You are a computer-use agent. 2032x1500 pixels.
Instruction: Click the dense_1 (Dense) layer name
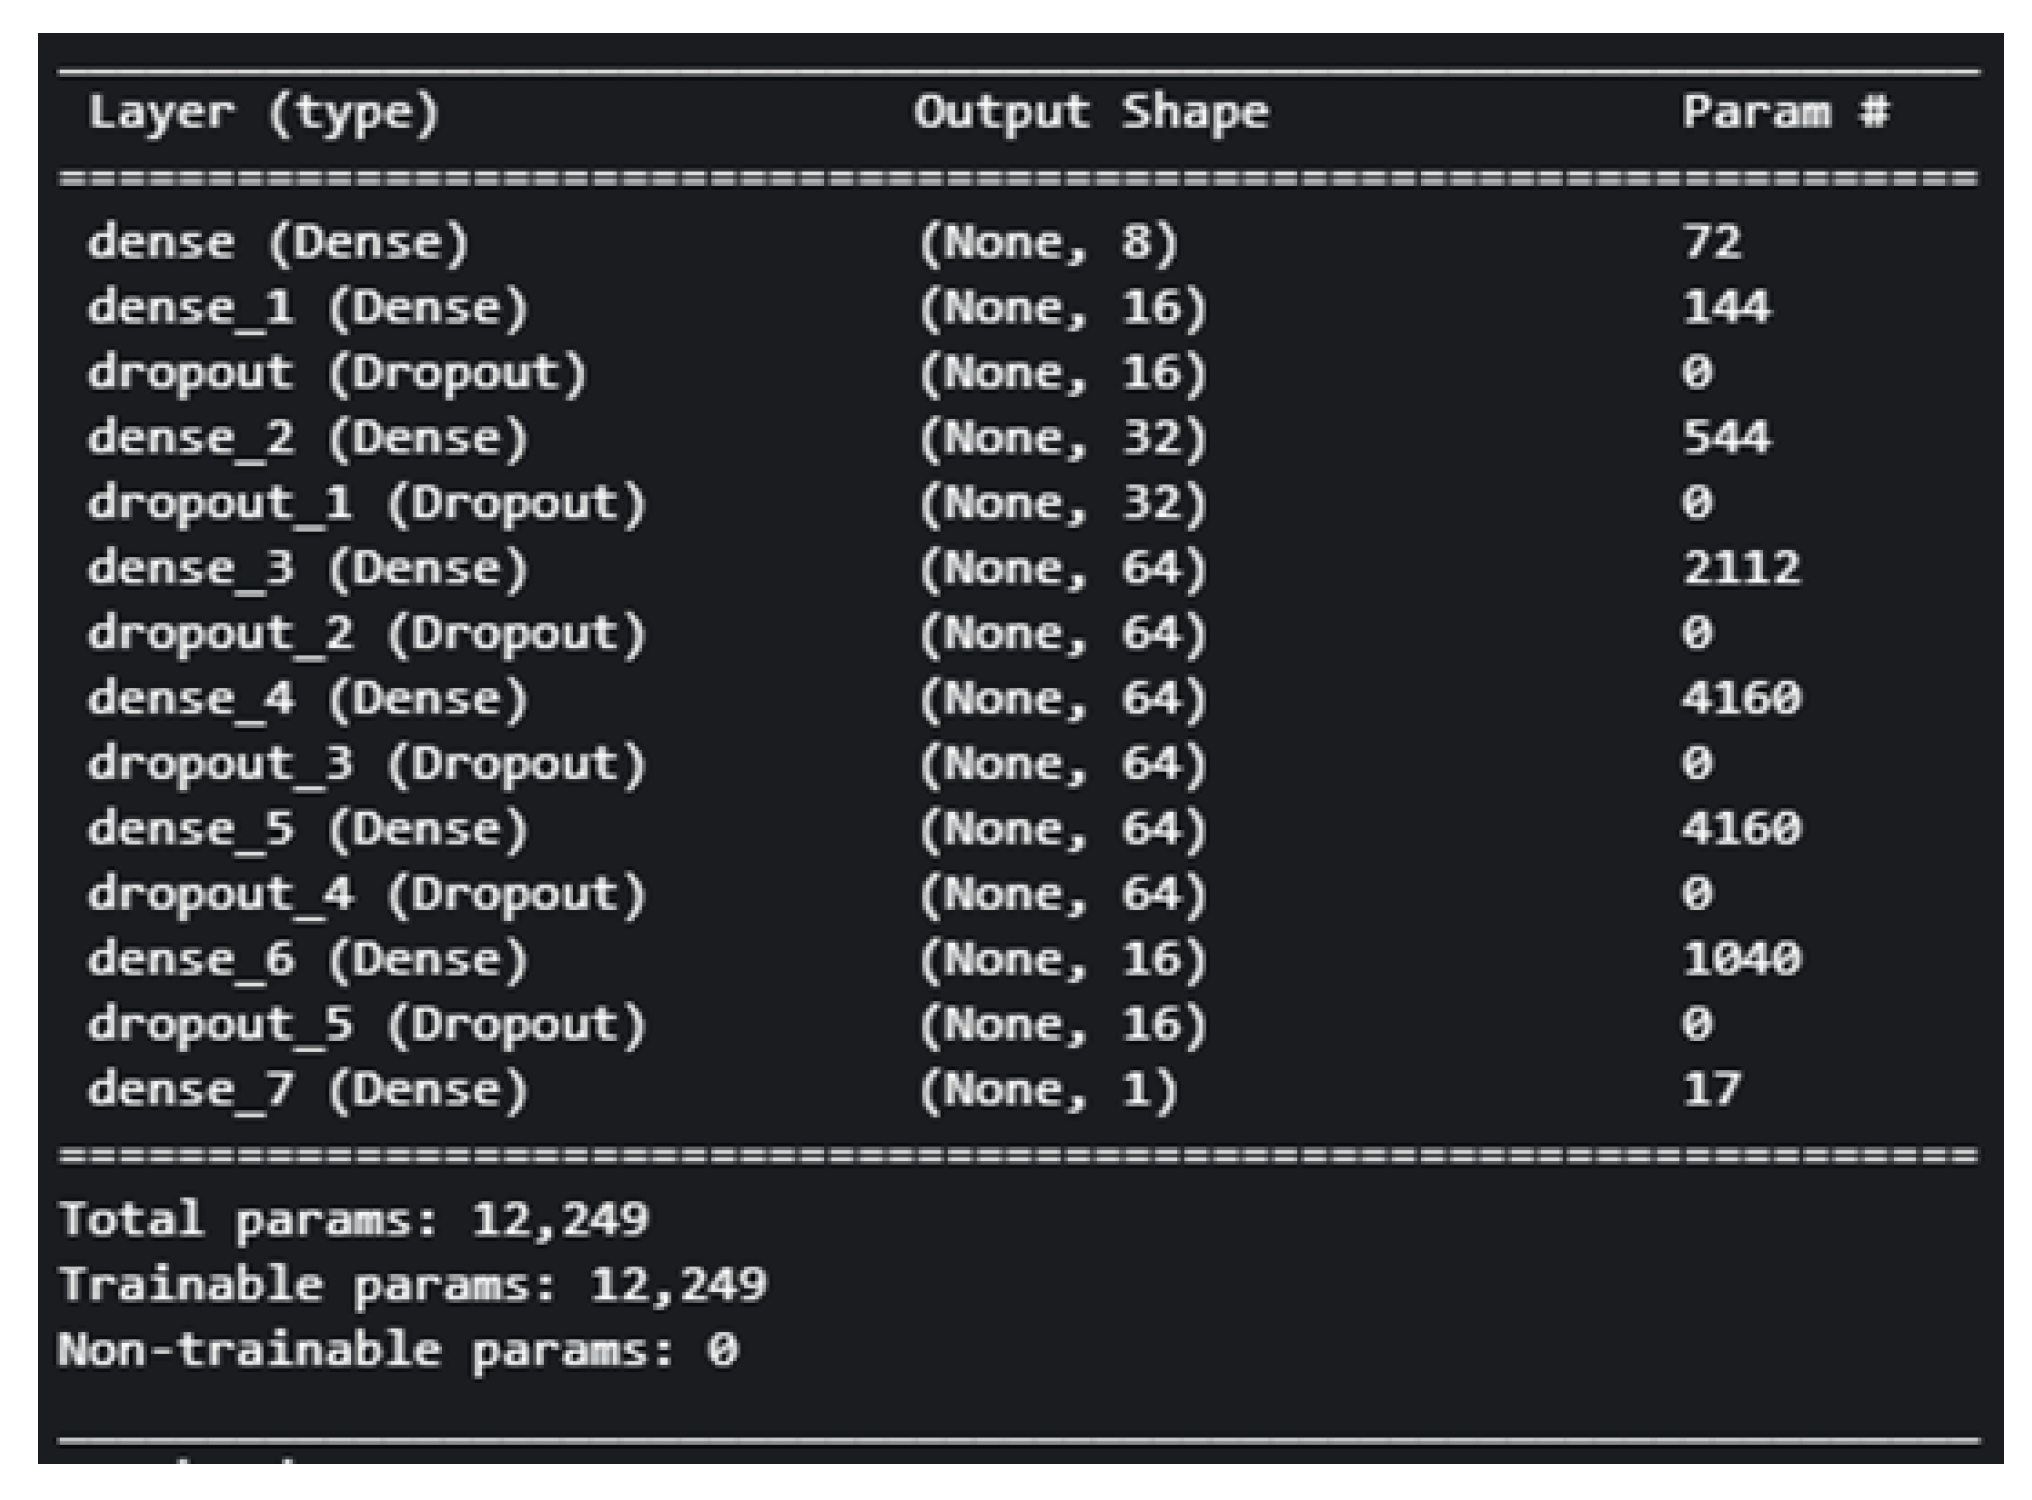[307, 308]
